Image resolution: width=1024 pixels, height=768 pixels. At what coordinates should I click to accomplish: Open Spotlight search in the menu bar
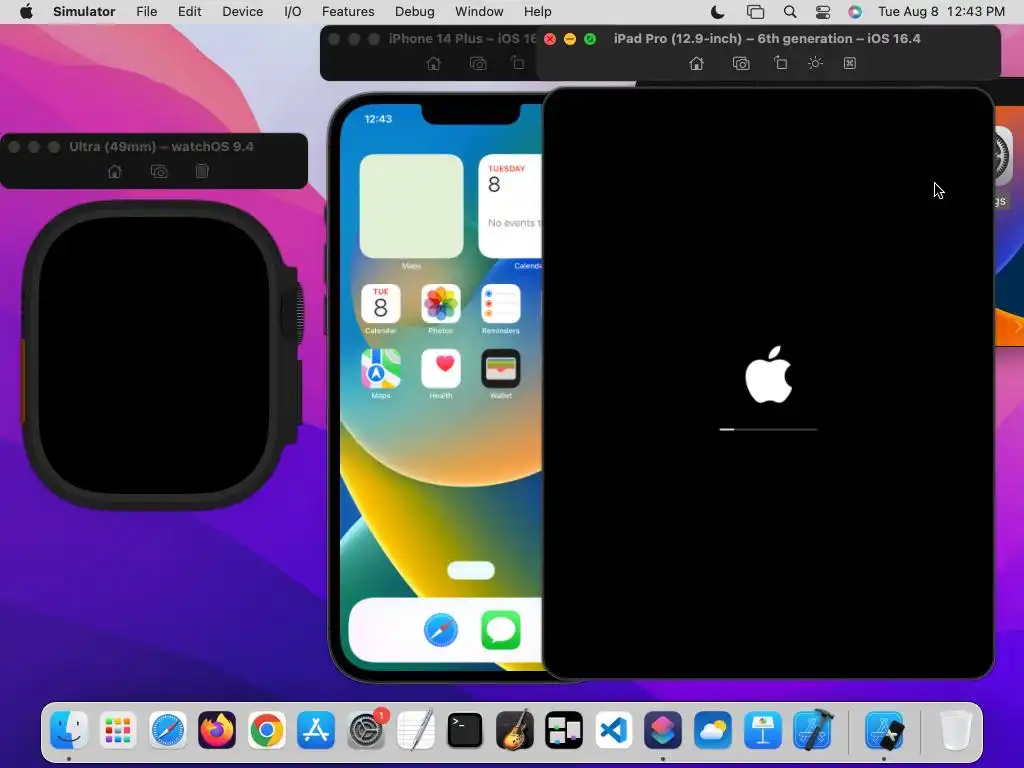click(790, 12)
